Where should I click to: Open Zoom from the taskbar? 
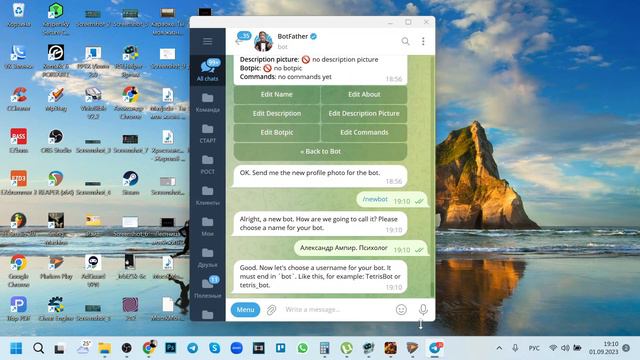pos(237,348)
